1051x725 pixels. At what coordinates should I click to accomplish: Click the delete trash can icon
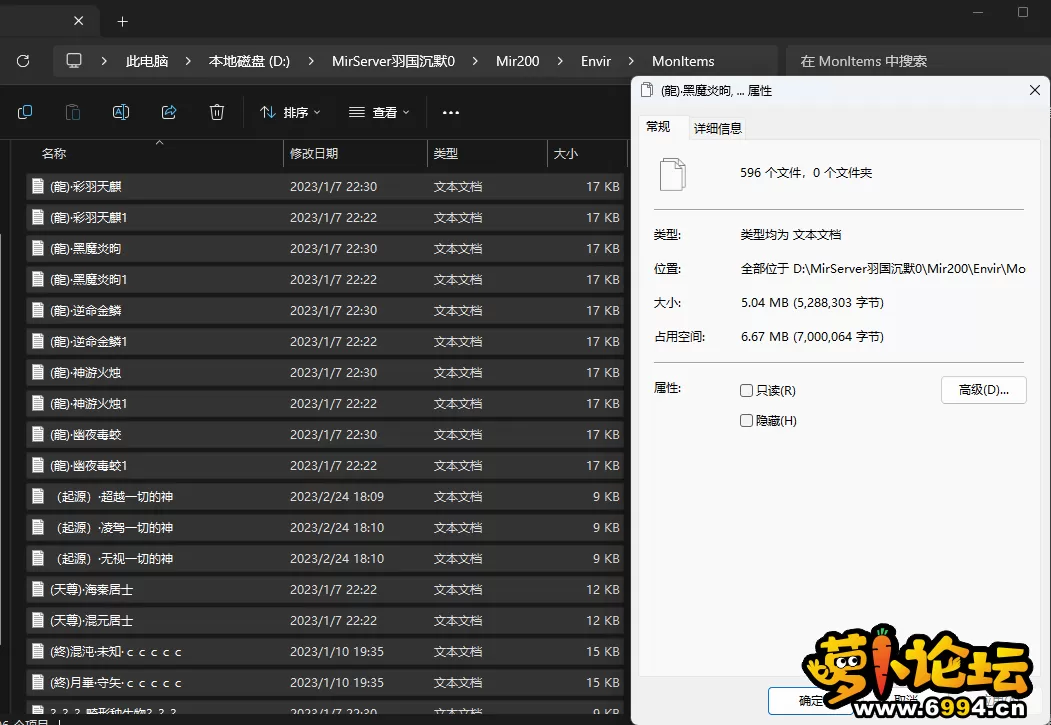tap(217, 112)
